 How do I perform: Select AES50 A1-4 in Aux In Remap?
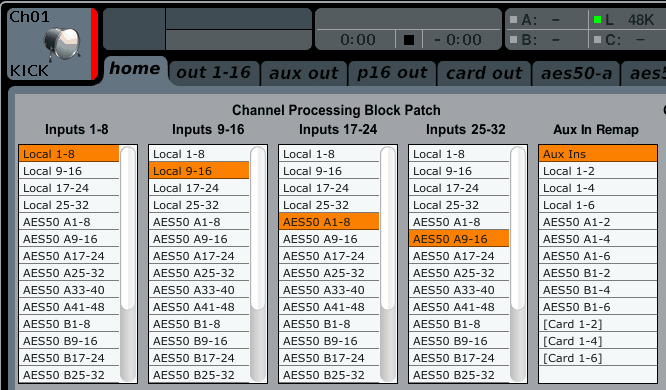598,239
